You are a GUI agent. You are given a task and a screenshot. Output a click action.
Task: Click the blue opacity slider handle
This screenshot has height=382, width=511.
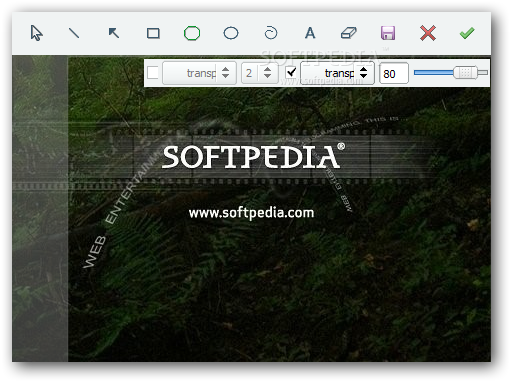coord(465,72)
